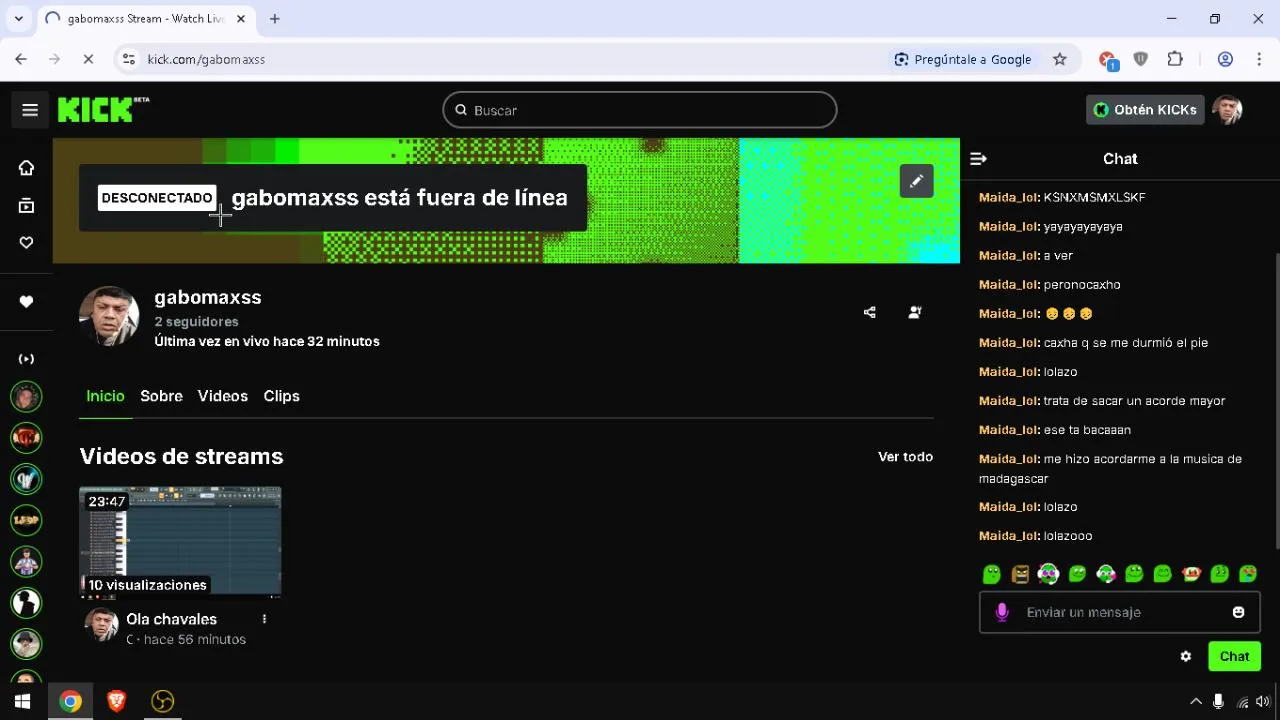Click Pregúntale a Google button
1280x720 pixels.
963,59
